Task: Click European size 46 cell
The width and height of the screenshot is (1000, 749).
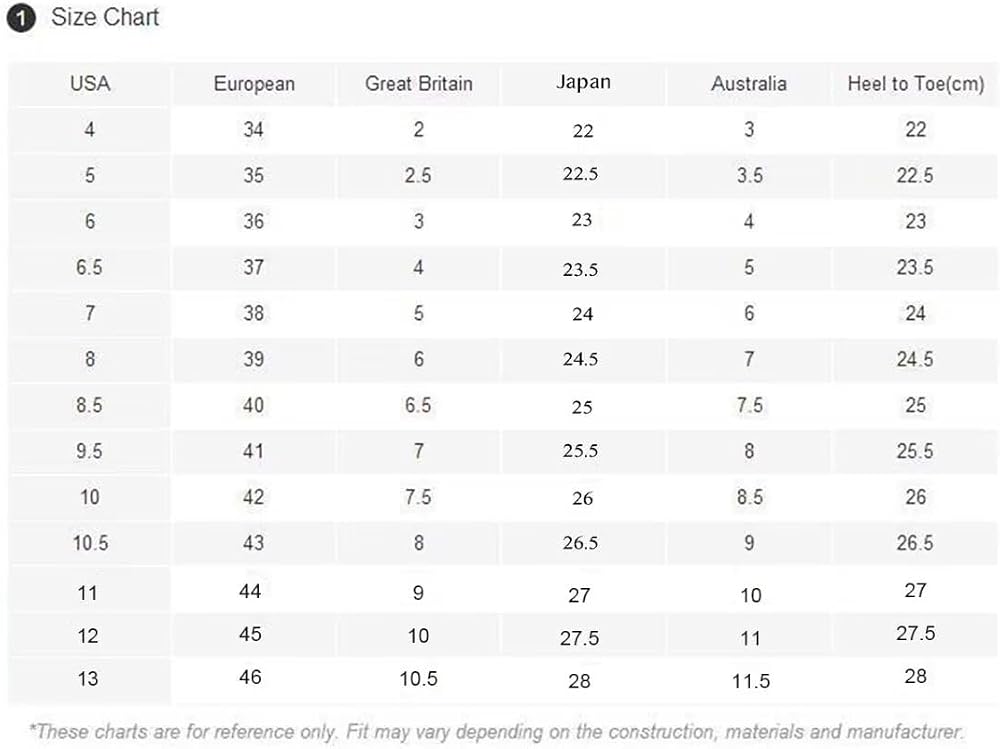Action: 250,677
